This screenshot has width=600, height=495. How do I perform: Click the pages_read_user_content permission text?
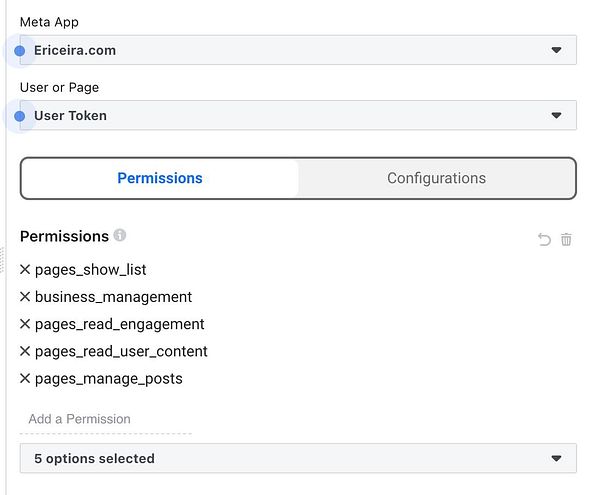pyautogui.click(x=121, y=352)
